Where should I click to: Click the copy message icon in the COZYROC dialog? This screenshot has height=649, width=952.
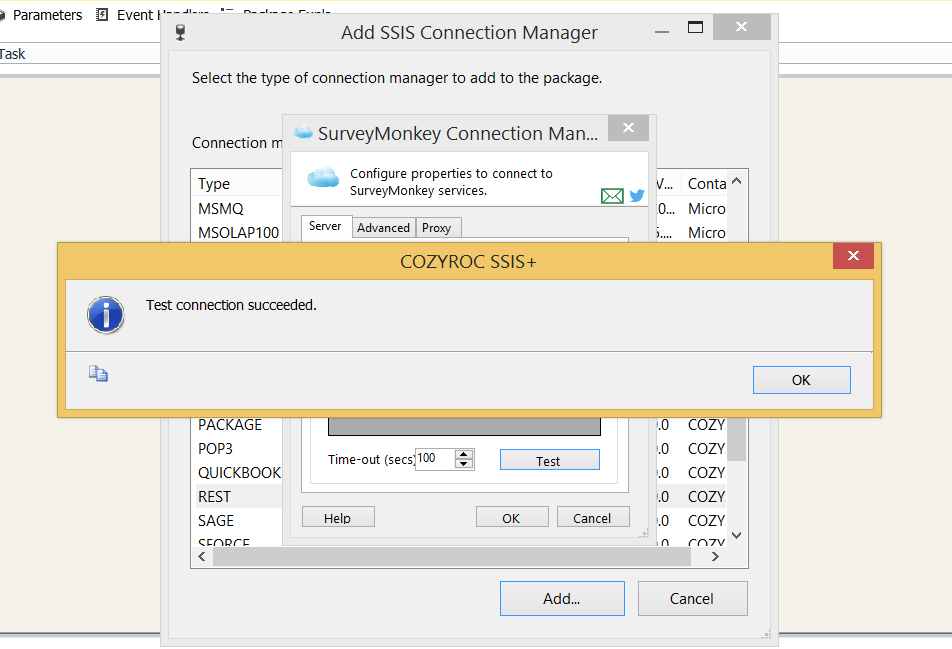click(x=98, y=373)
